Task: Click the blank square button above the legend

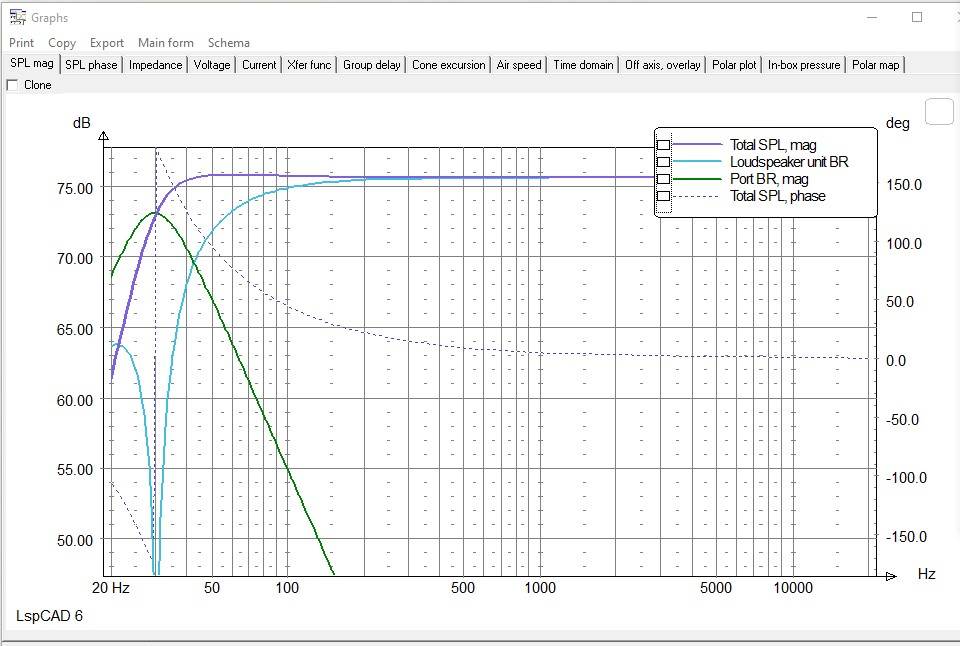Action: point(939,112)
